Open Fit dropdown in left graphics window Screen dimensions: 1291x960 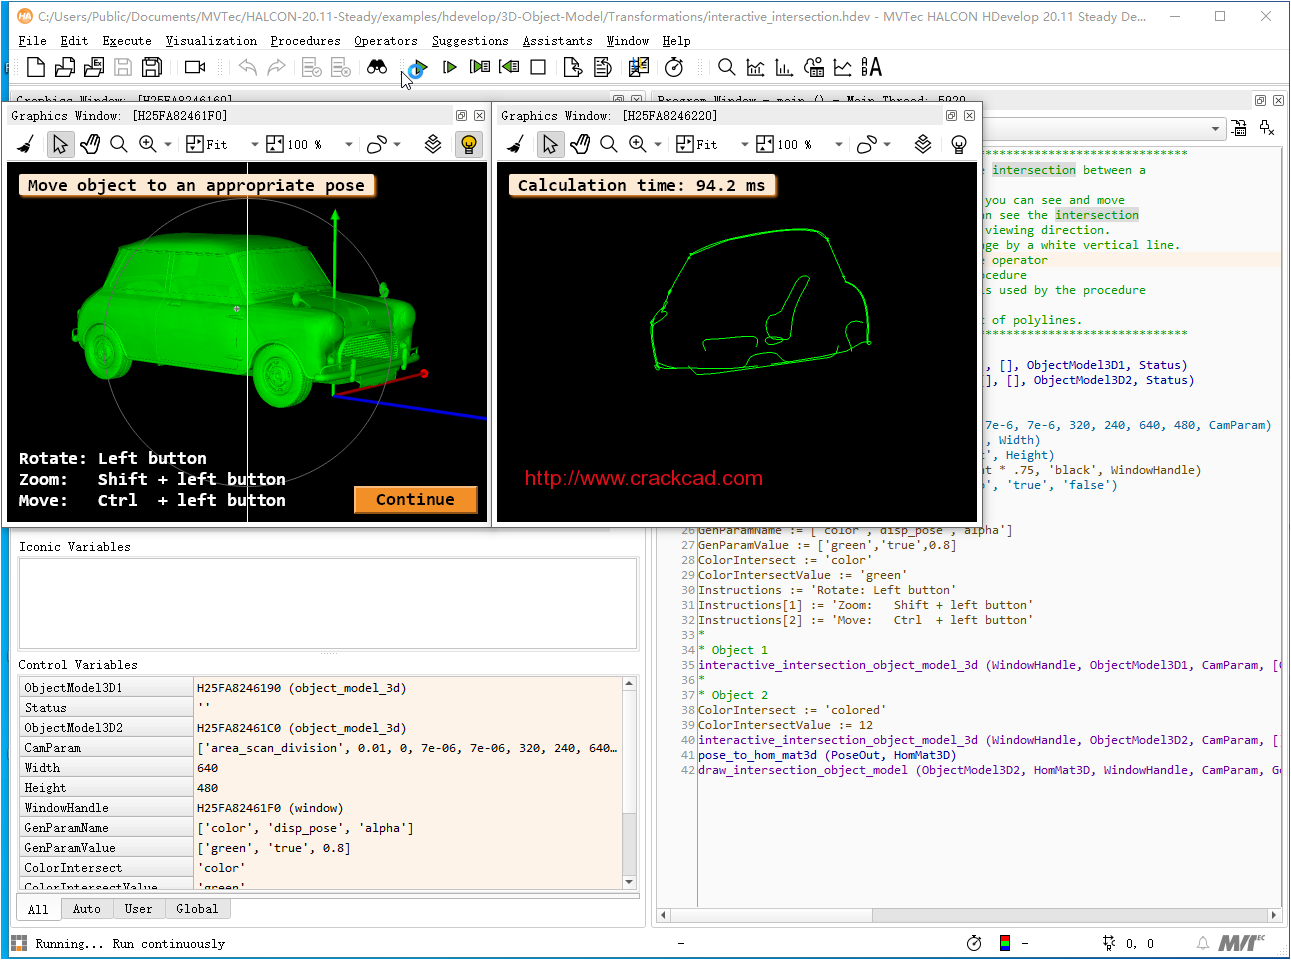pyautogui.click(x=255, y=145)
